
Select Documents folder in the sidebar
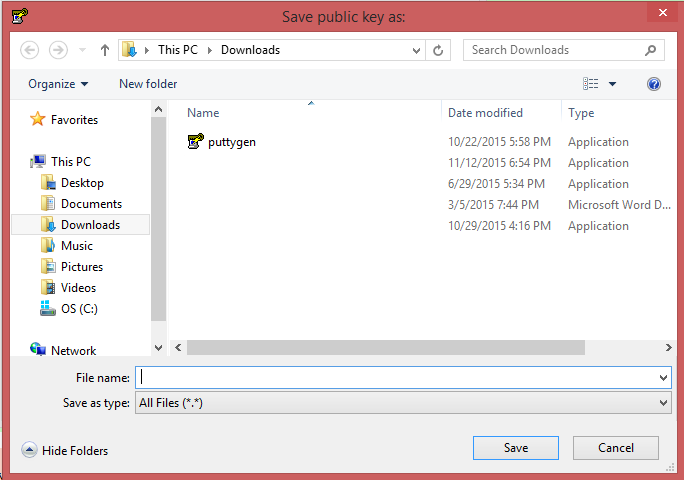(x=90, y=204)
